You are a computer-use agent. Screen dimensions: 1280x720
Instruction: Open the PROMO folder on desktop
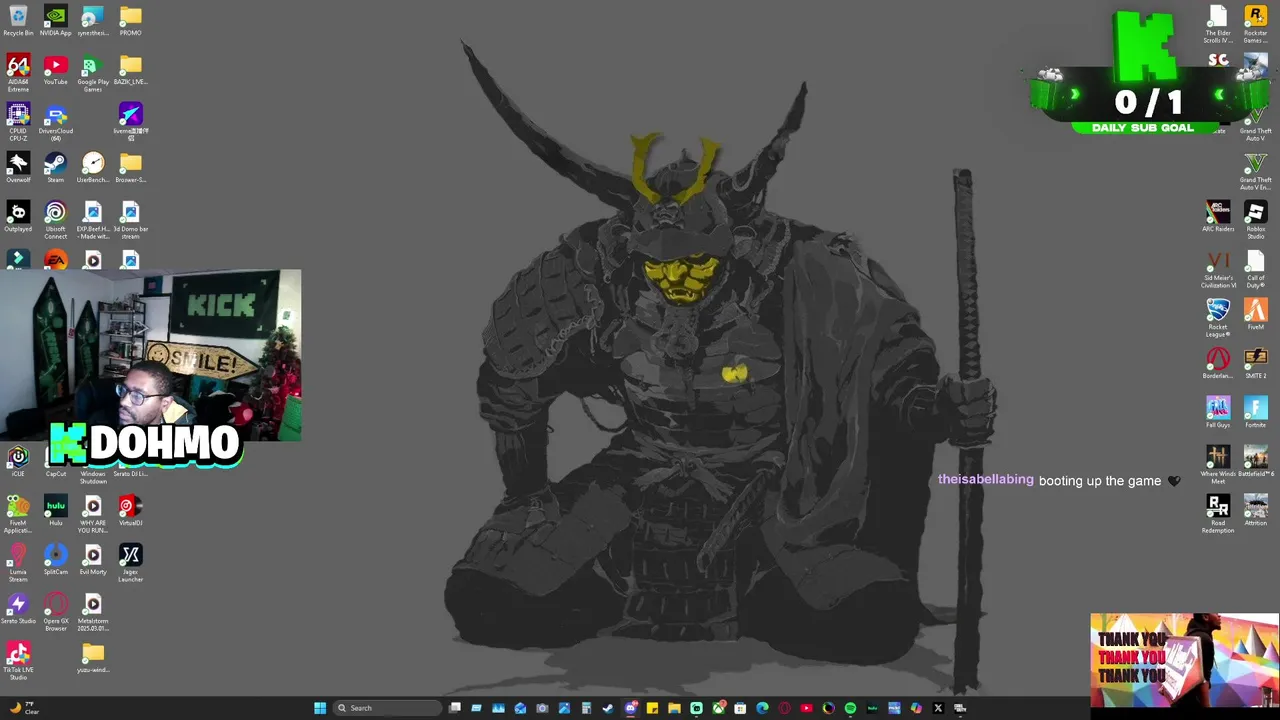(130, 21)
